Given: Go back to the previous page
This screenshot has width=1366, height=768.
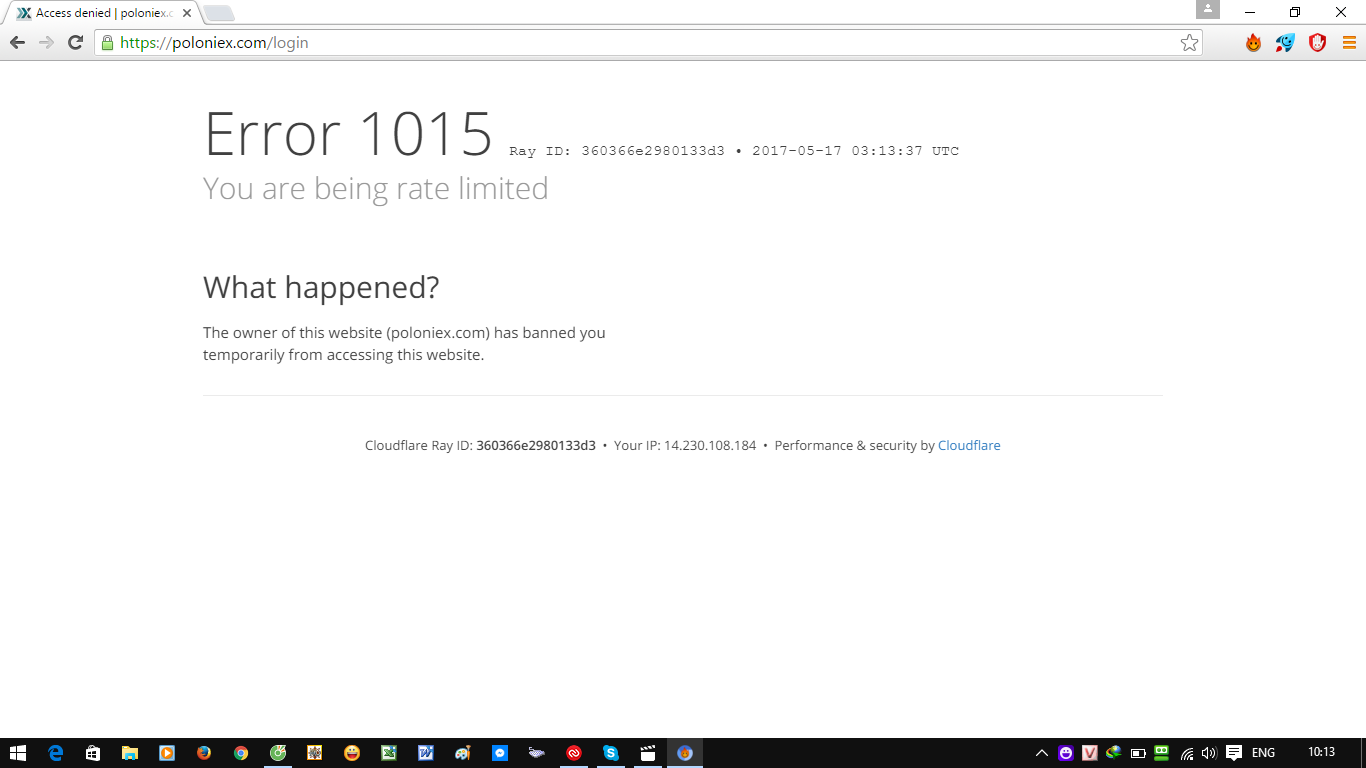Looking at the screenshot, I should pyautogui.click(x=17, y=43).
